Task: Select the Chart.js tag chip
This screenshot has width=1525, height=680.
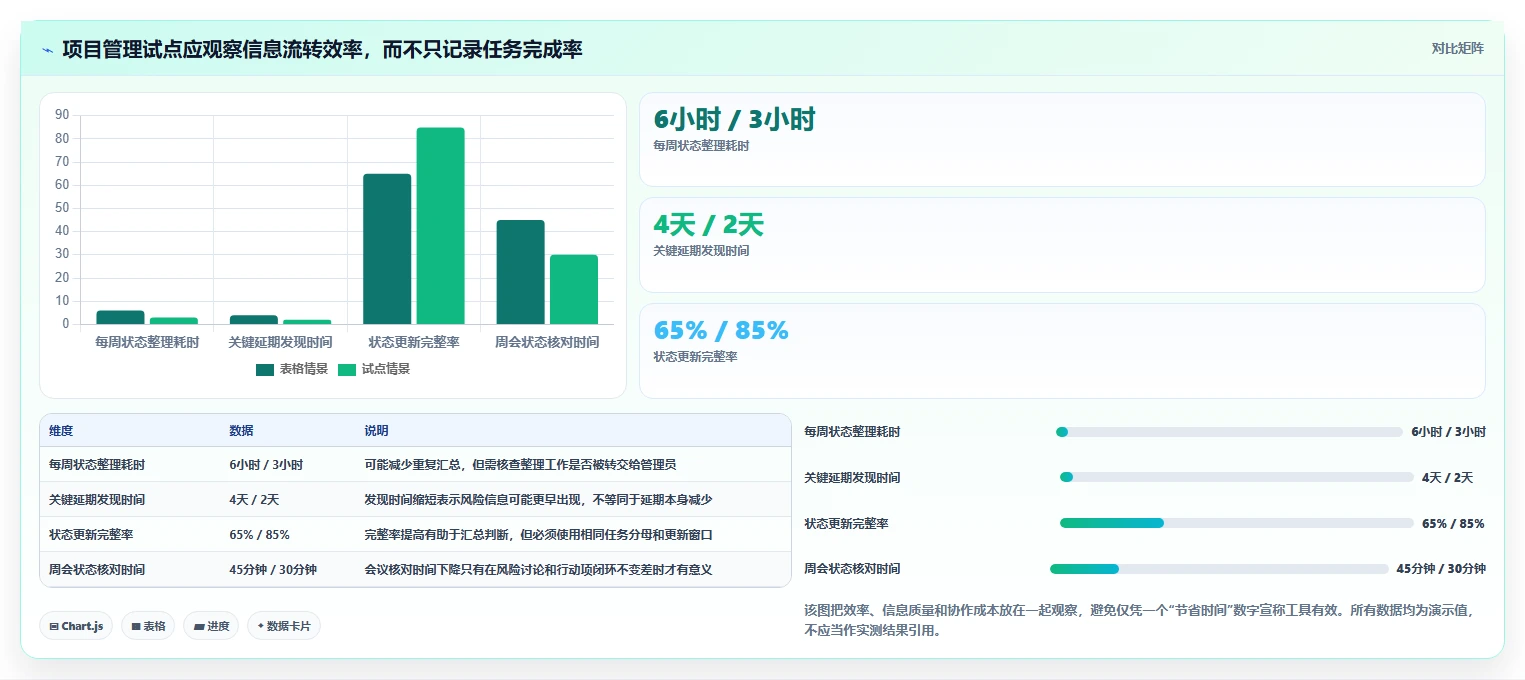Action: point(76,626)
